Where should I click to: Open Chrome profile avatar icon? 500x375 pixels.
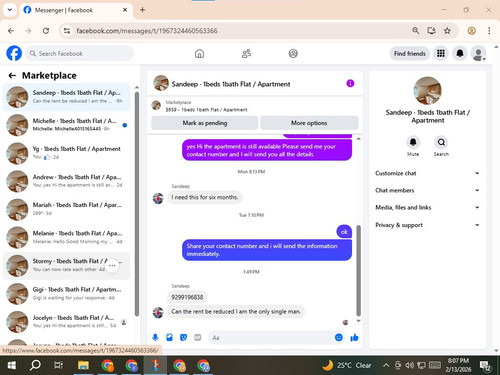[x=471, y=31]
